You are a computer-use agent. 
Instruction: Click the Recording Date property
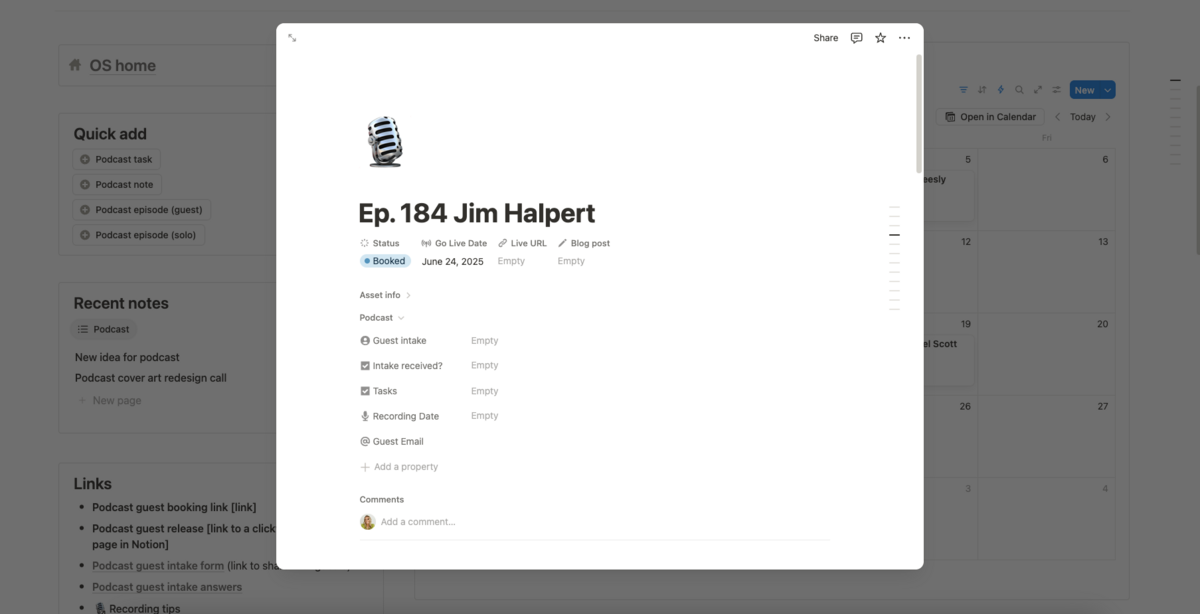399,416
